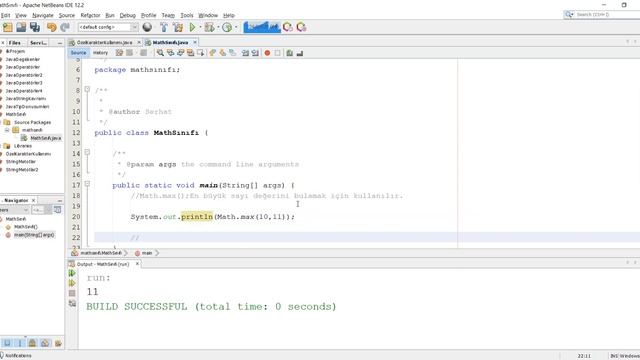
Task: Click the Output settings icon below Stop
Action: click(72, 303)
